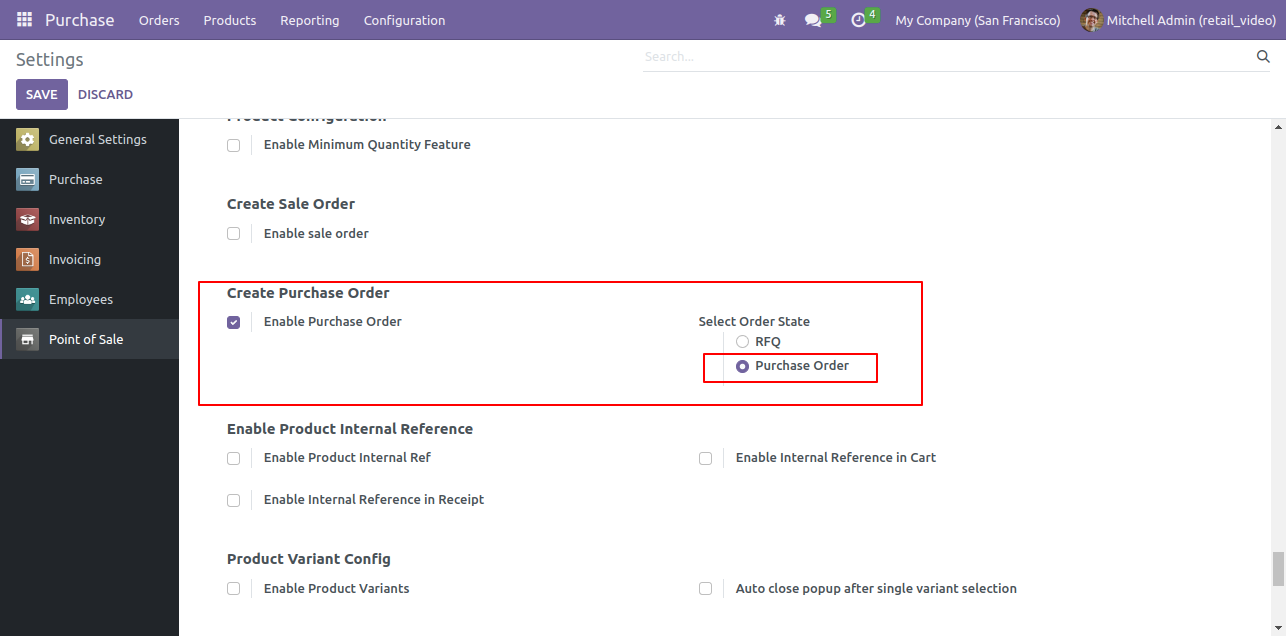Screen dimensions: 1286x636
Task: Open the messages chat icon
Action: pos(813,20)
